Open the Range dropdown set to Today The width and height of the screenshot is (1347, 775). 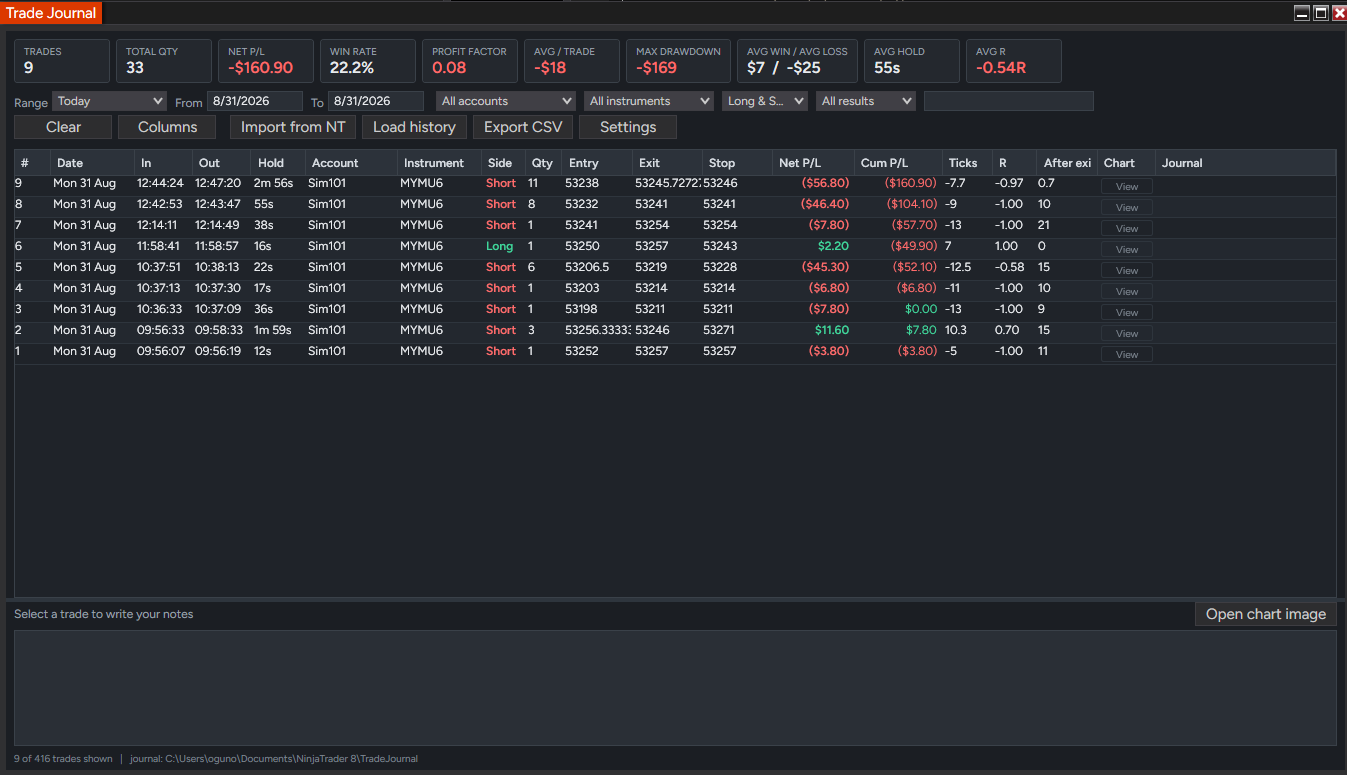tap(109, 101)
